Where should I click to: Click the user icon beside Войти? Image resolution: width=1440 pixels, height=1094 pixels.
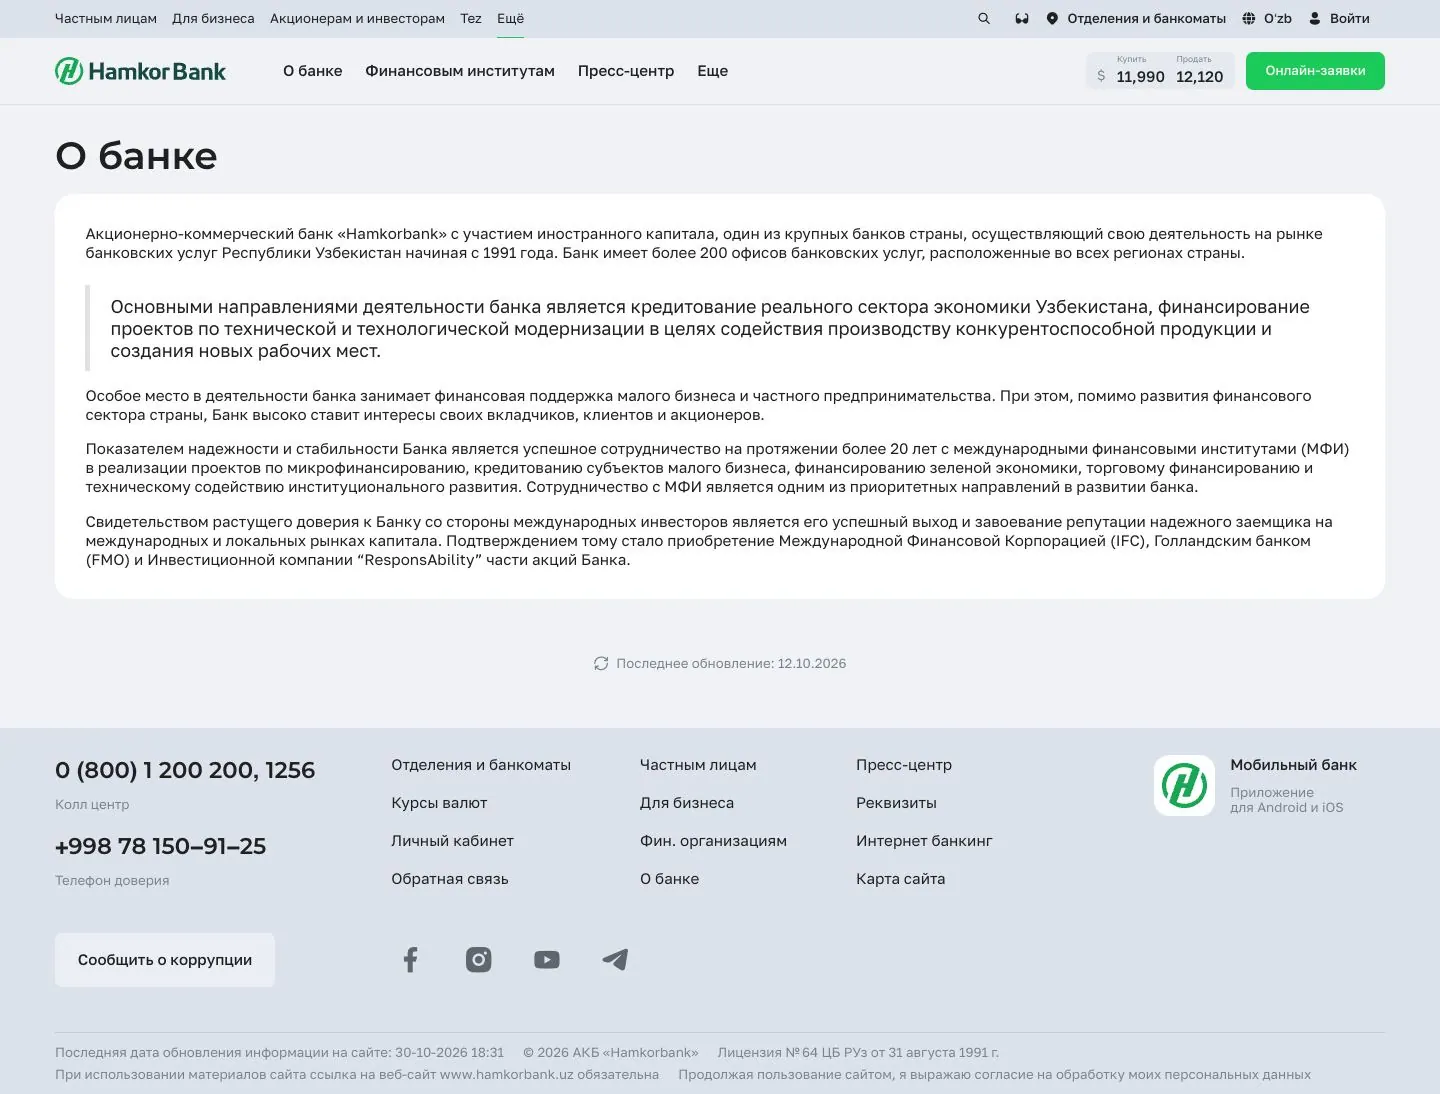coord(1315,18)
